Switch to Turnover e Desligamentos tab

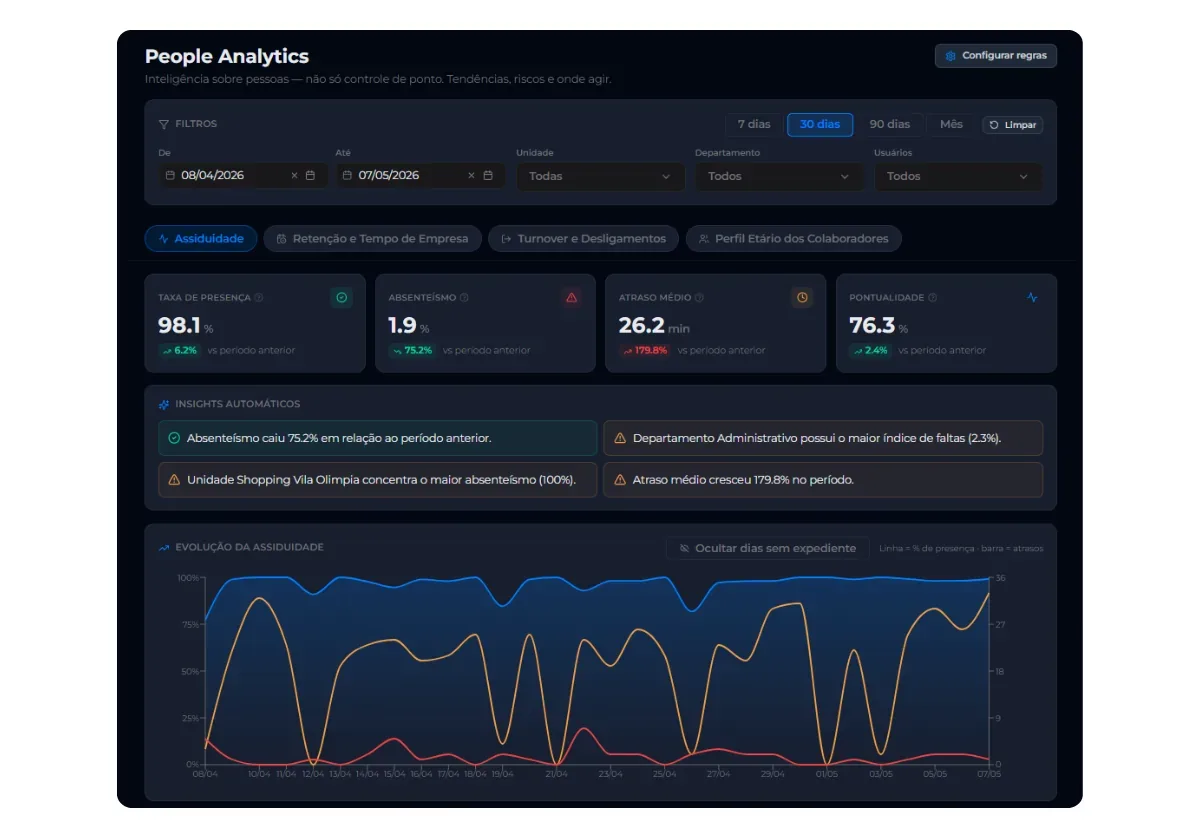pyautogui.click(x=584, y=239)
